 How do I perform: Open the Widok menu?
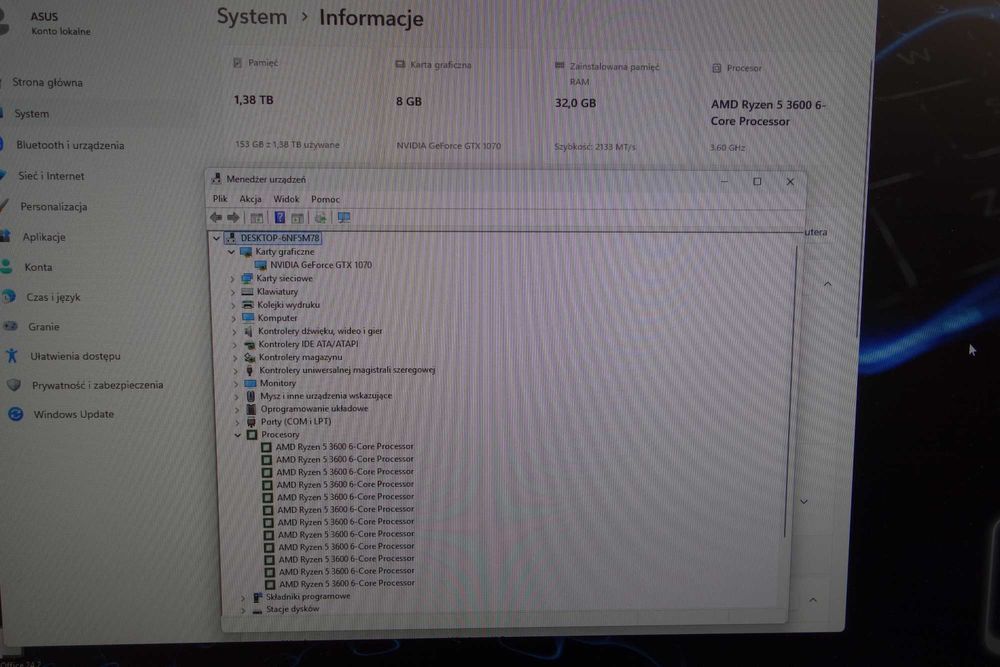tap(286, 199)
